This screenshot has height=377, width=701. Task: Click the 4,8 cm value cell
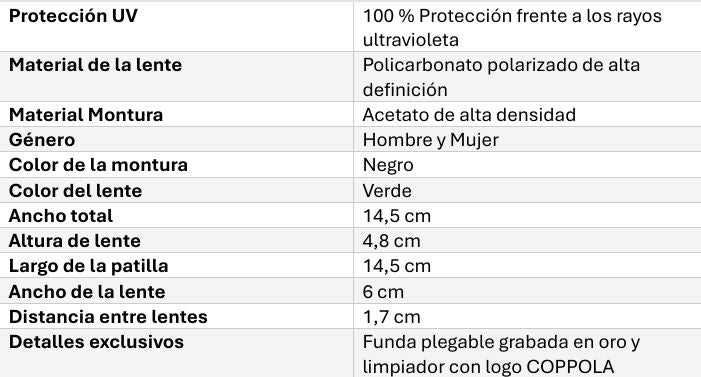point(528,241)
